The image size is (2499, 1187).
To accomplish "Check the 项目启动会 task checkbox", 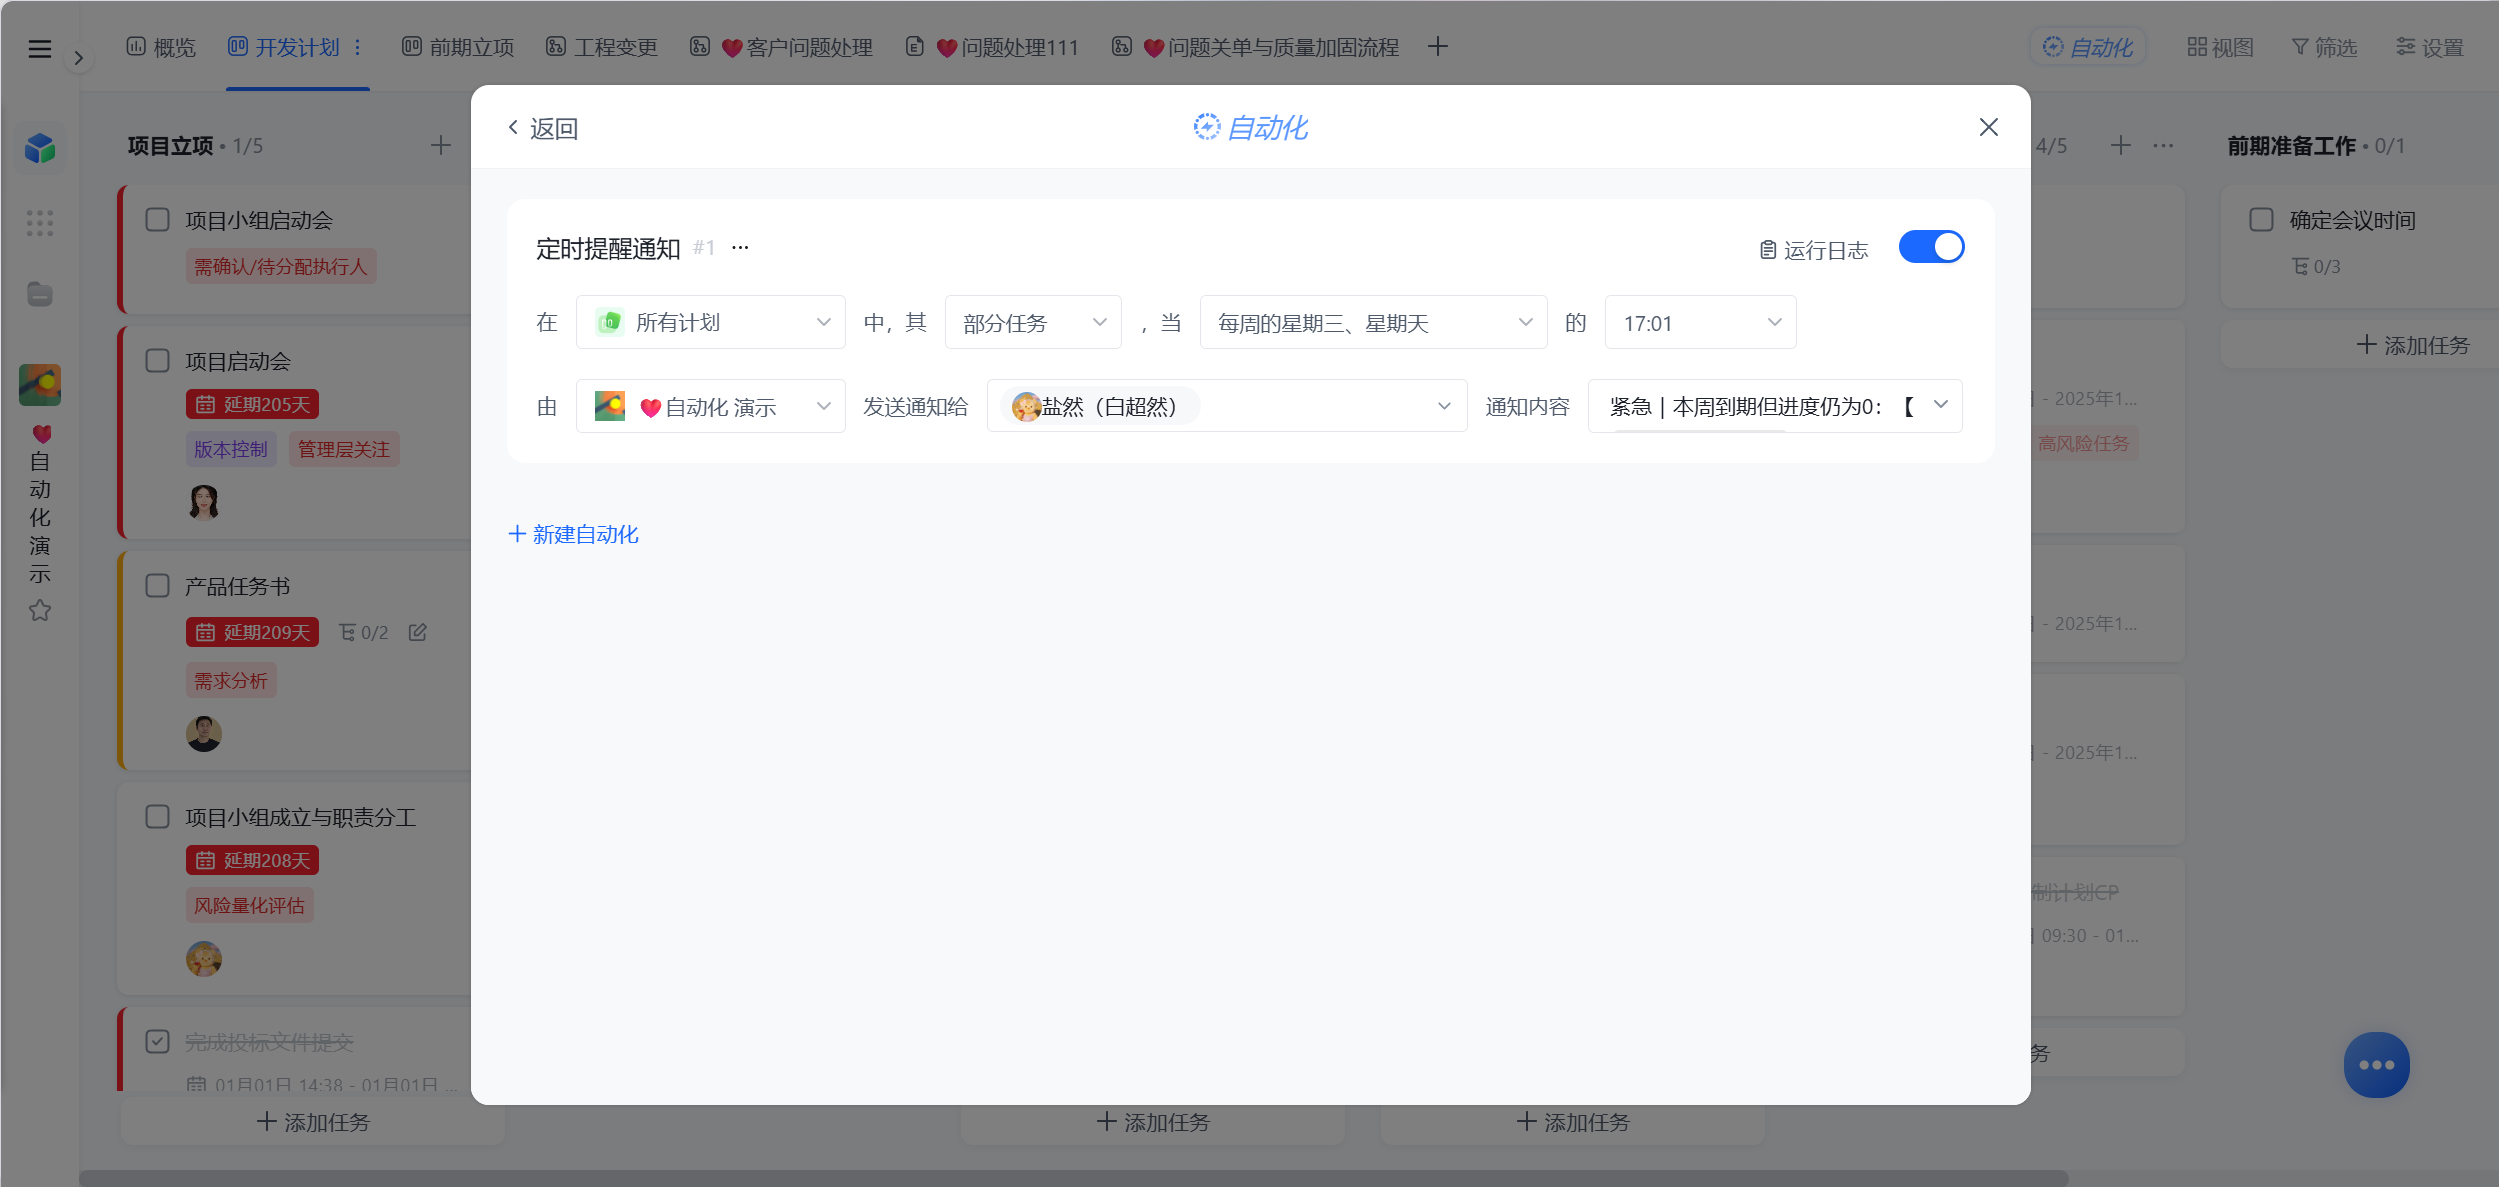I will pos(158,360).
